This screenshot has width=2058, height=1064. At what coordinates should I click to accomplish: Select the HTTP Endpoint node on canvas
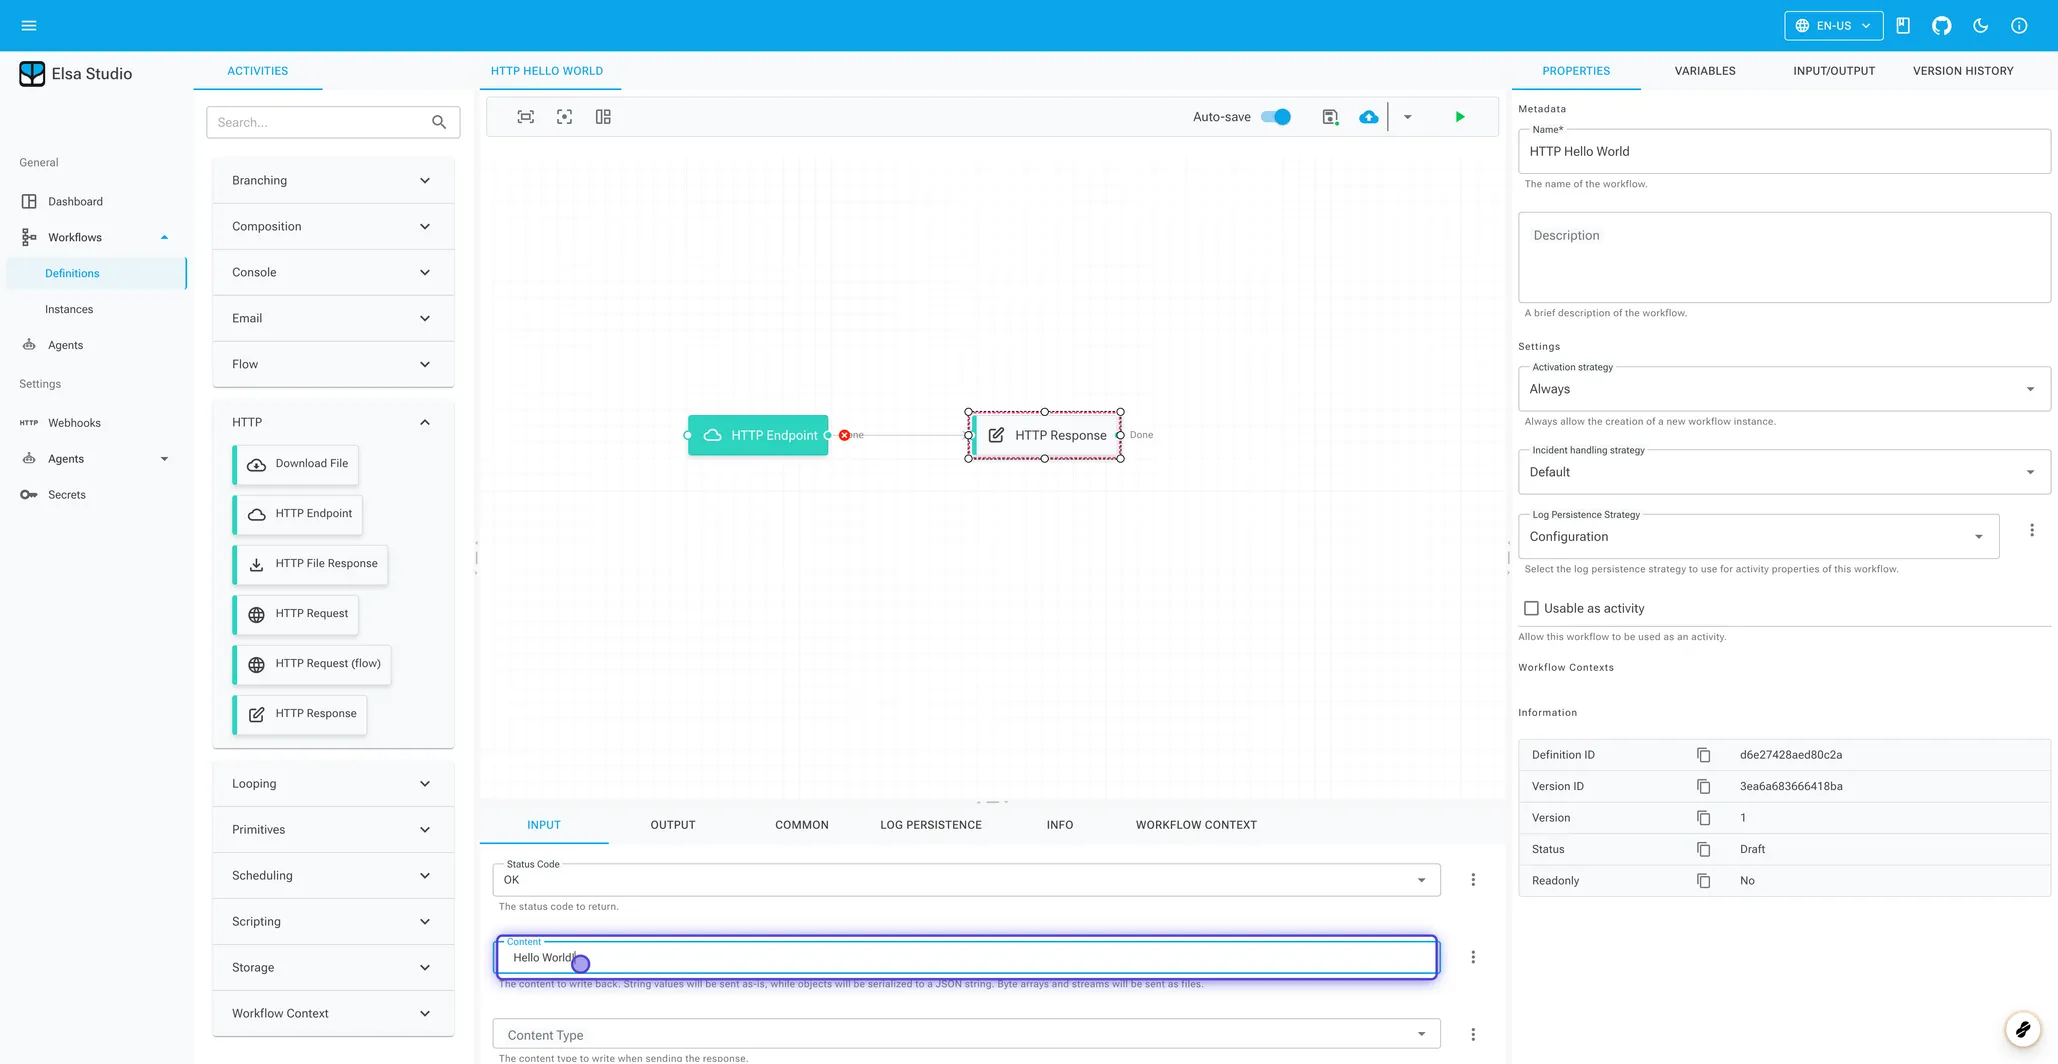click(758, 435)
